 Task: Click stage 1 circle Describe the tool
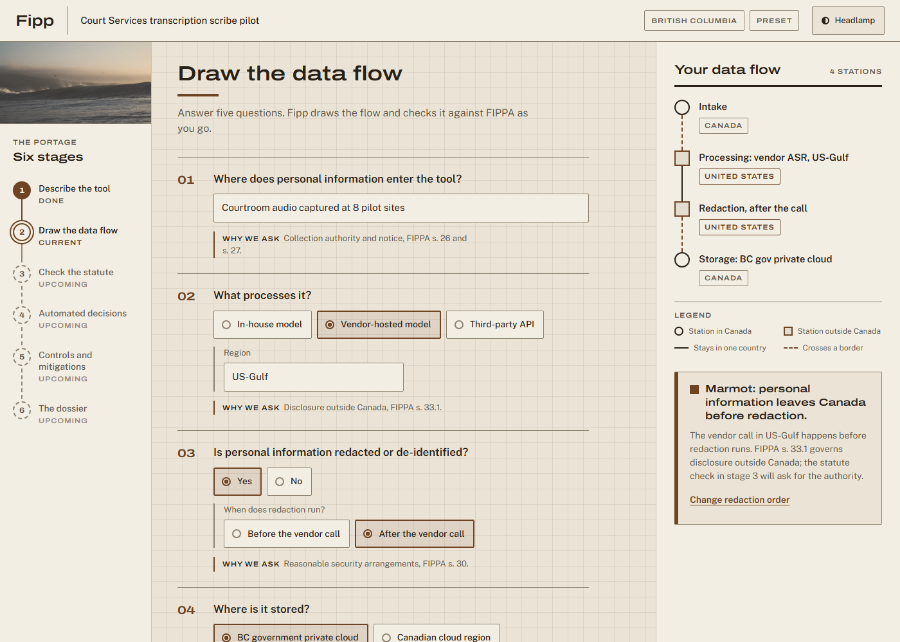click(22, 190)
